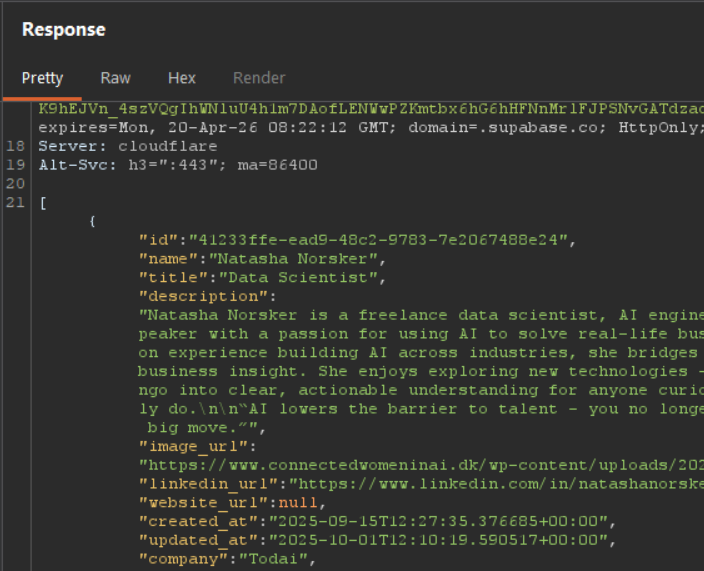The width and height of the screenshot is (704, 571).
Task: Click line number 18 in gutter
Action: (16, 146)
